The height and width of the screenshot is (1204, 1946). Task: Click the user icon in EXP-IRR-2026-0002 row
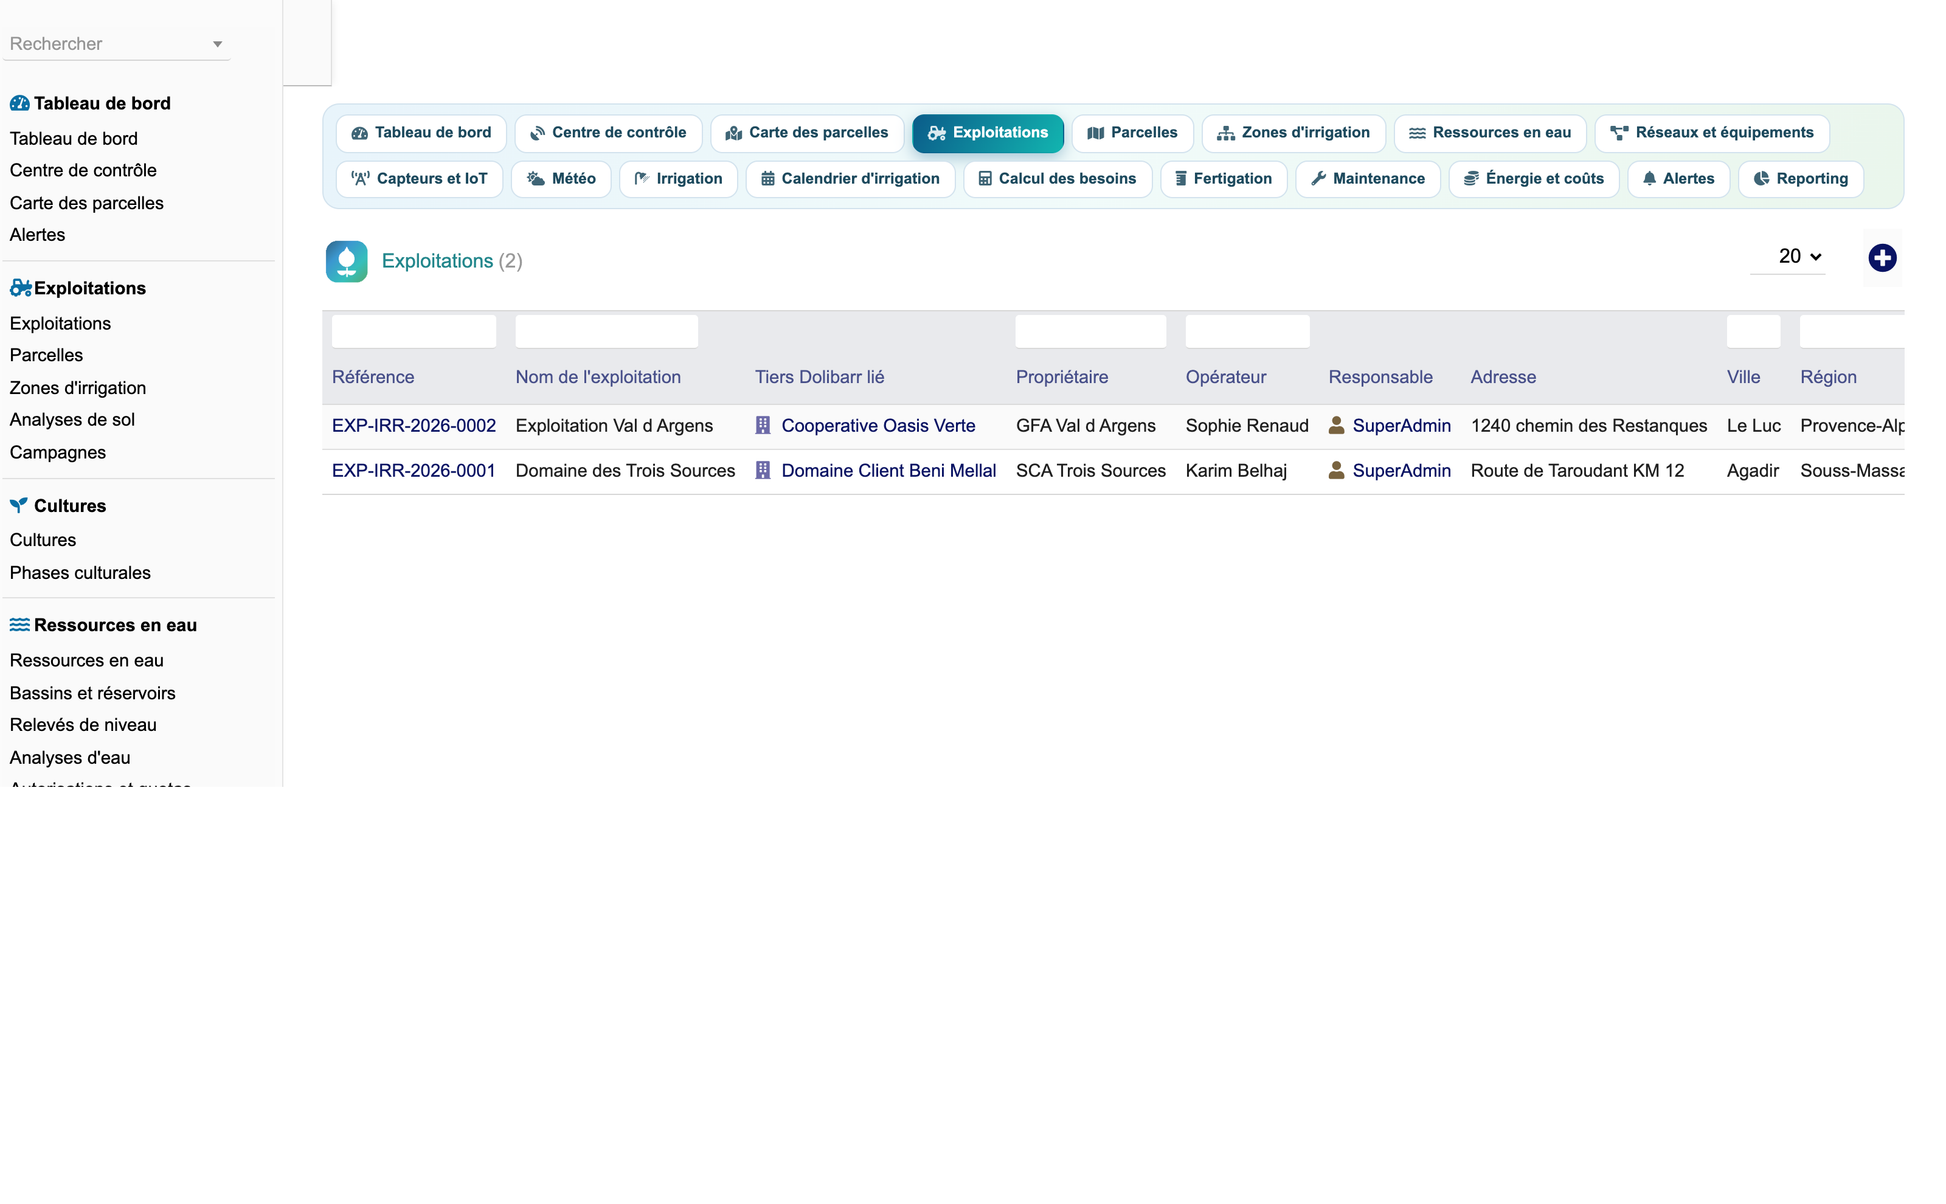[1336, 426]
